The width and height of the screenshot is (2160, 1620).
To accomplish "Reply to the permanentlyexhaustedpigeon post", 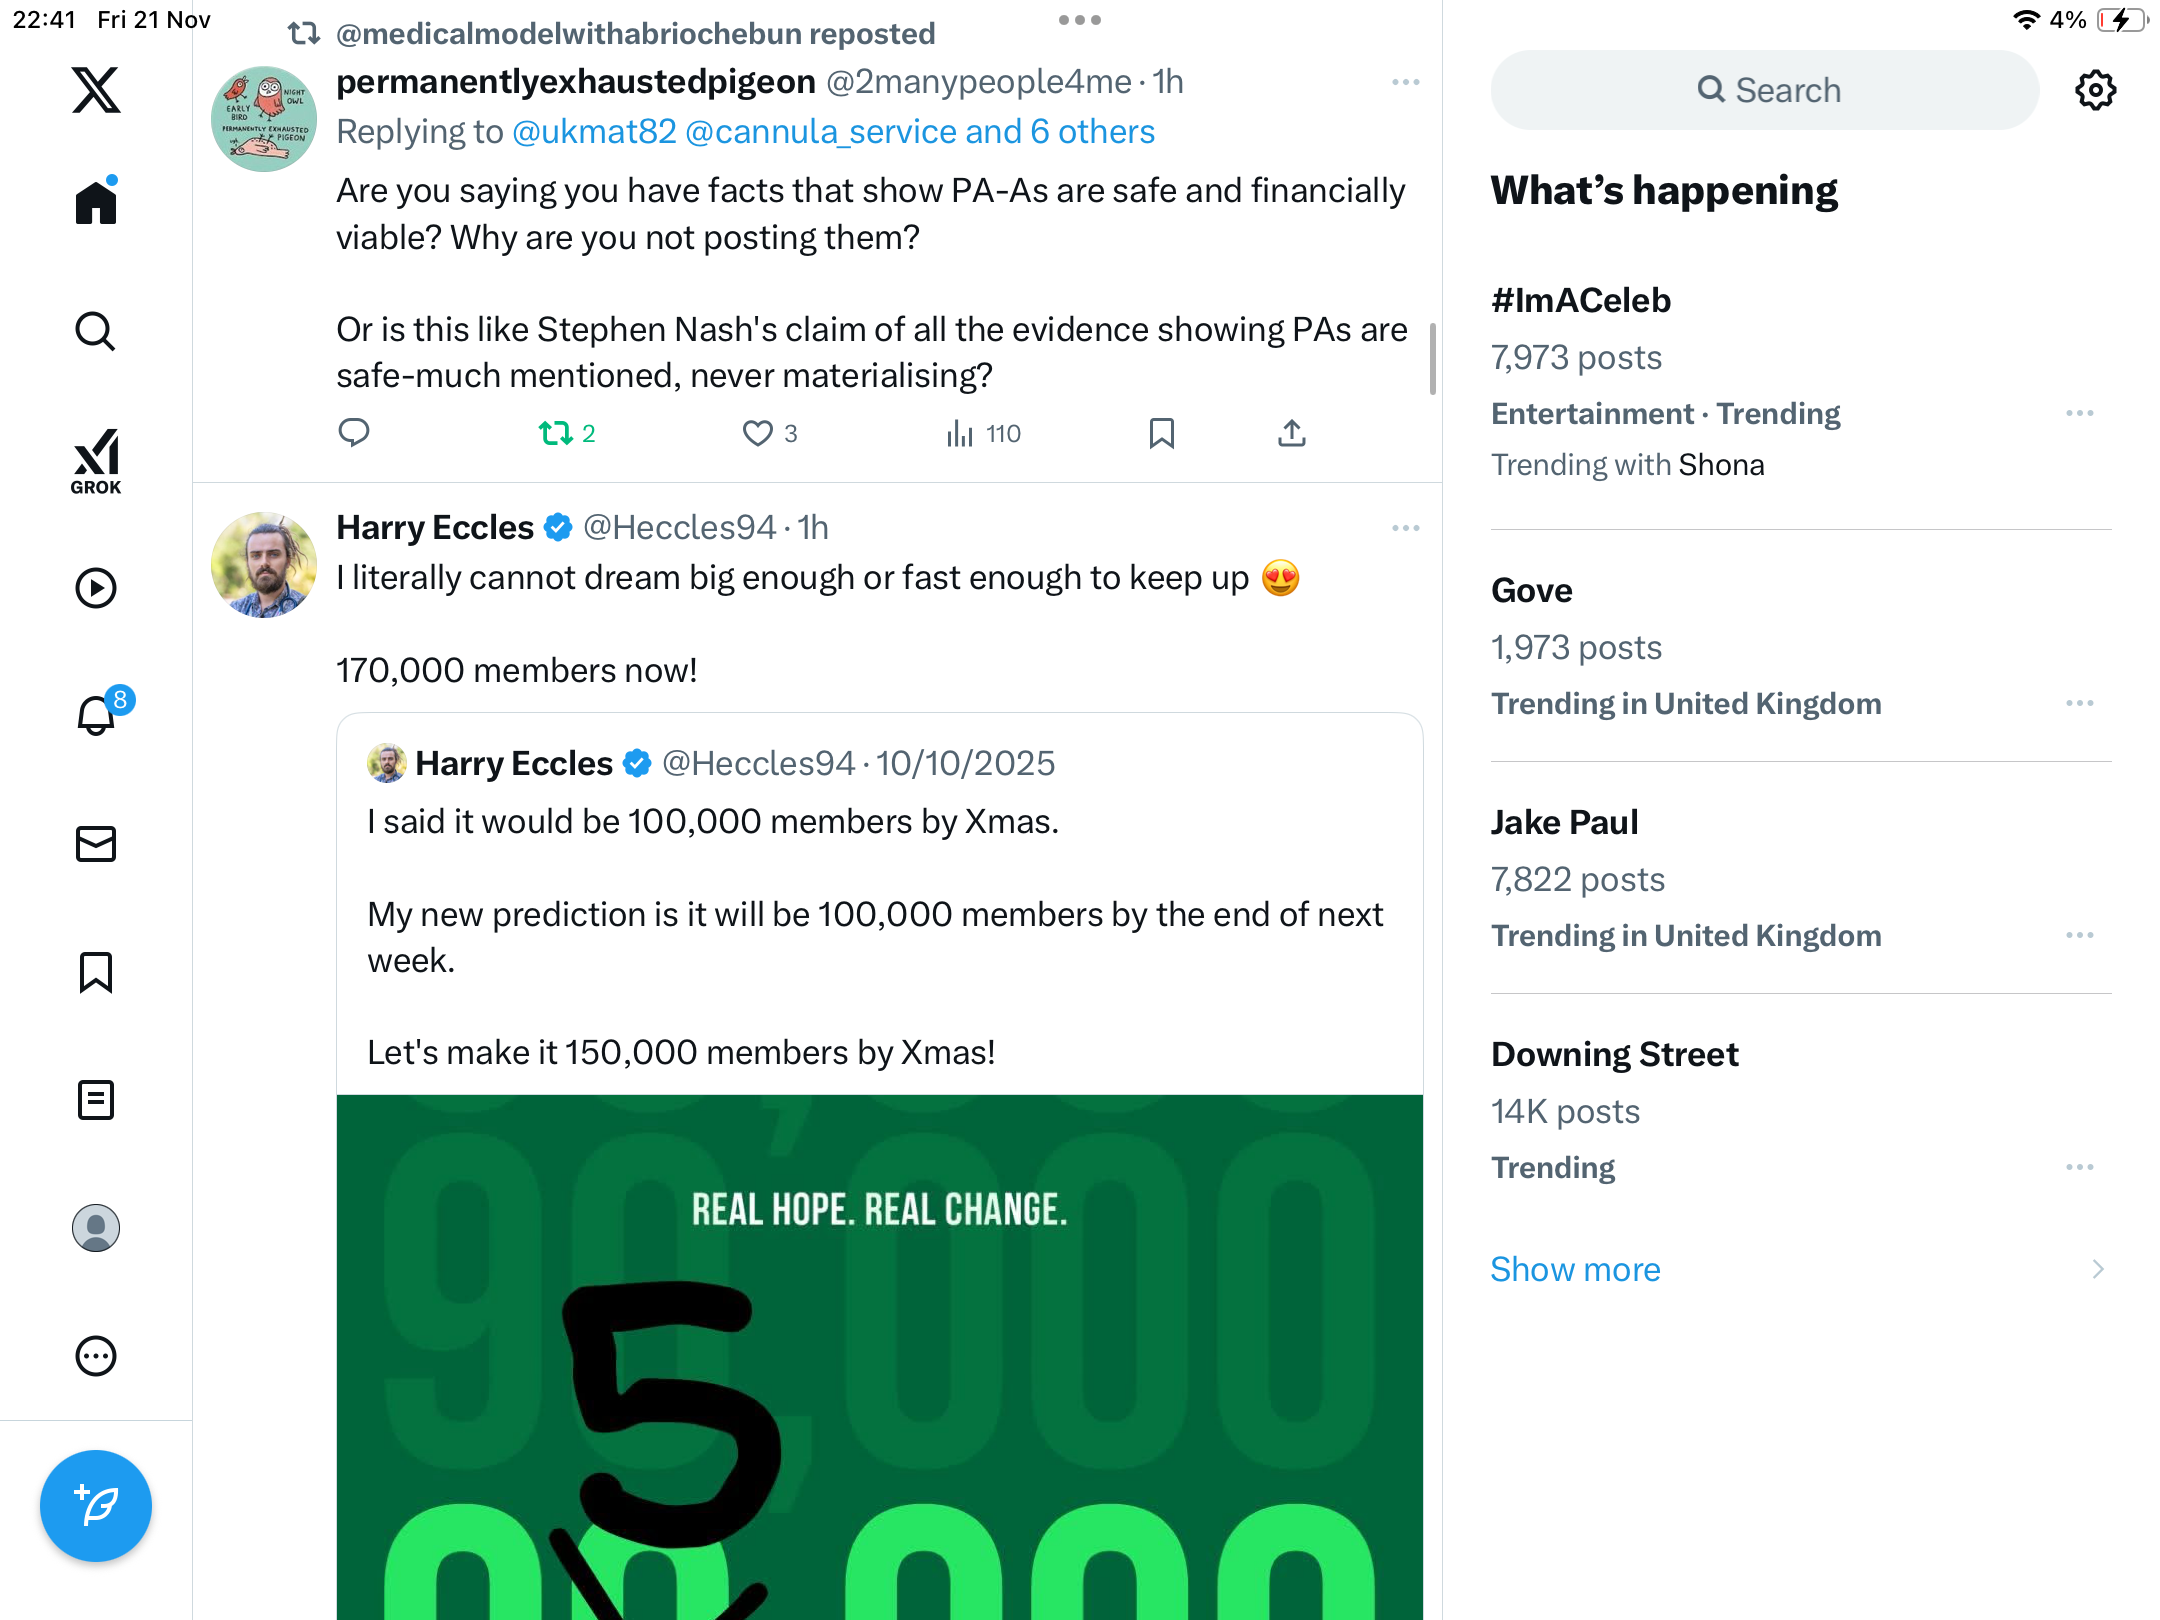I will [354, 433].
